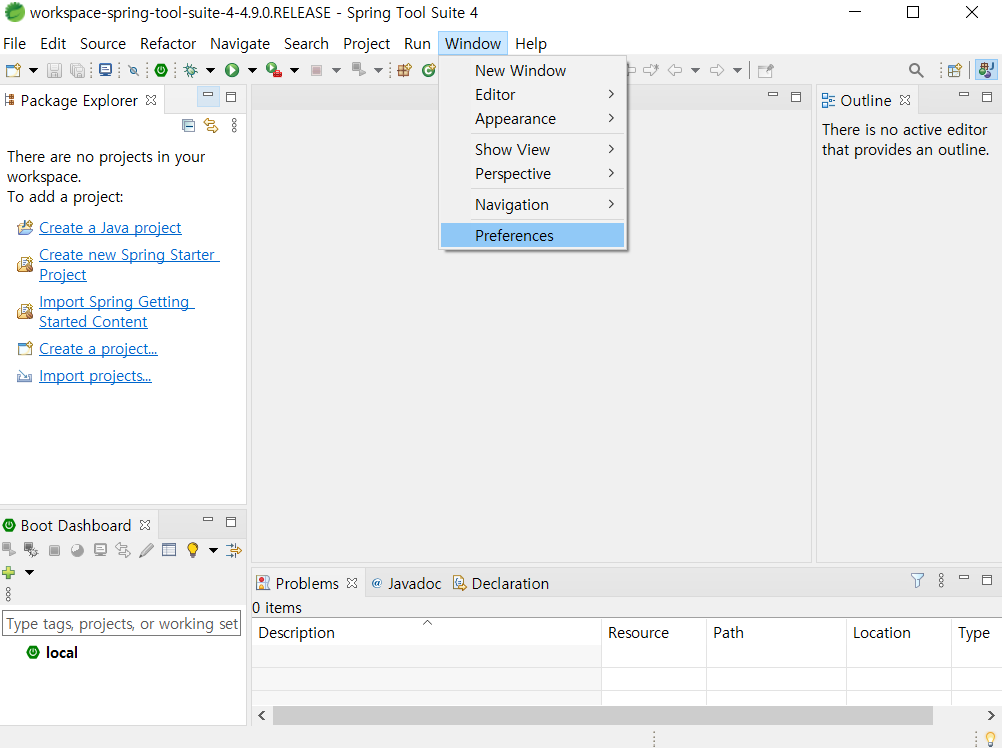This screenshot has width=1002, height=748.
Task: Click the Debug bug icon
Action: point(190,70)
